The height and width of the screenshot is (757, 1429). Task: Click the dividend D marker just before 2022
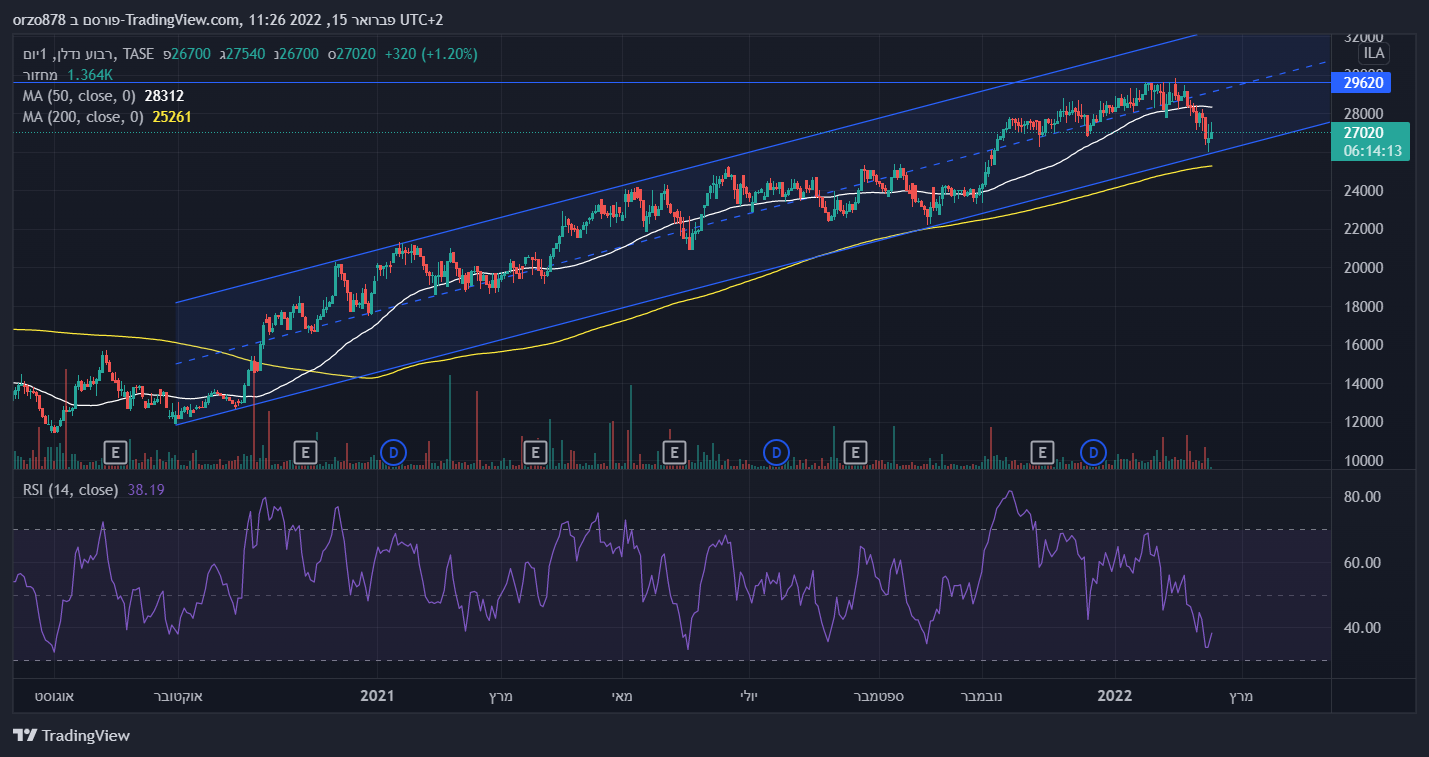click(1096, 453)
